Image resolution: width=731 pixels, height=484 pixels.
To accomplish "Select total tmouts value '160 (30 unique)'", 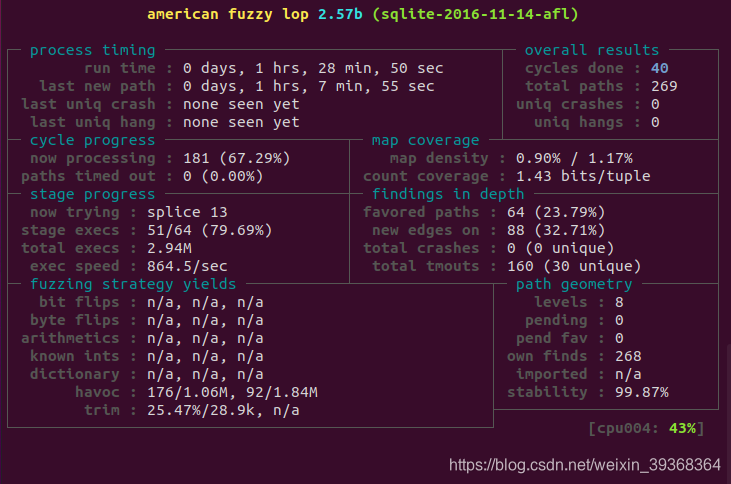I will click(x=574, y=266).
